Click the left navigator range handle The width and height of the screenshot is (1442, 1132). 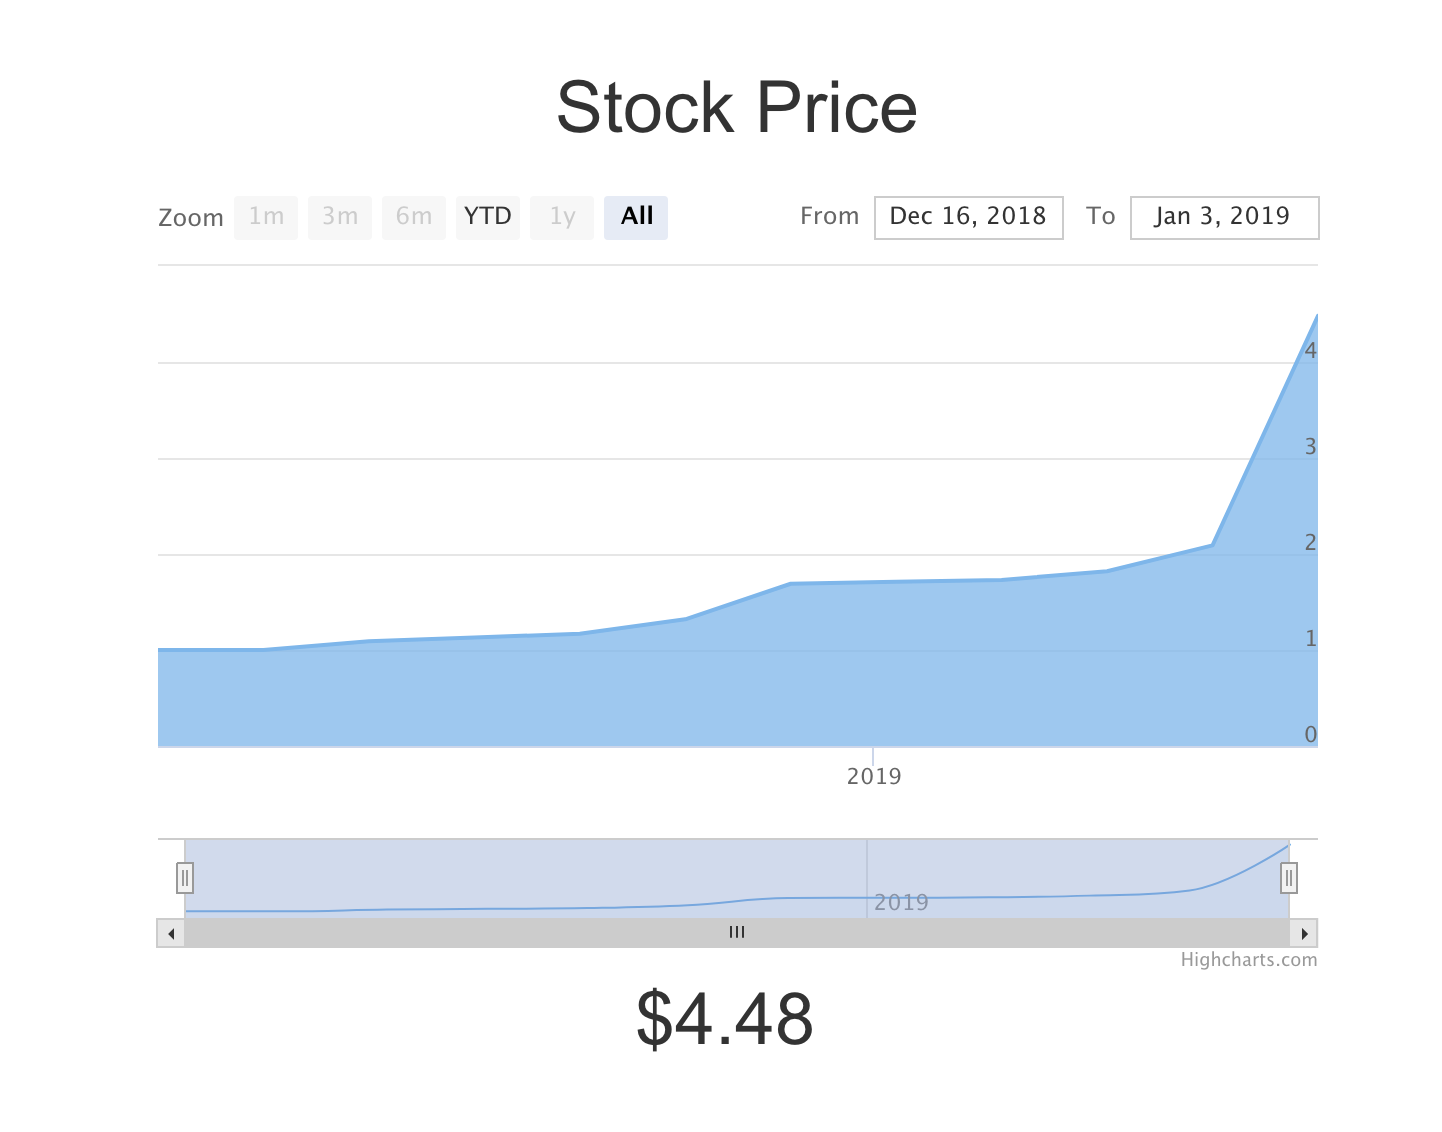(x=185, y=878)
